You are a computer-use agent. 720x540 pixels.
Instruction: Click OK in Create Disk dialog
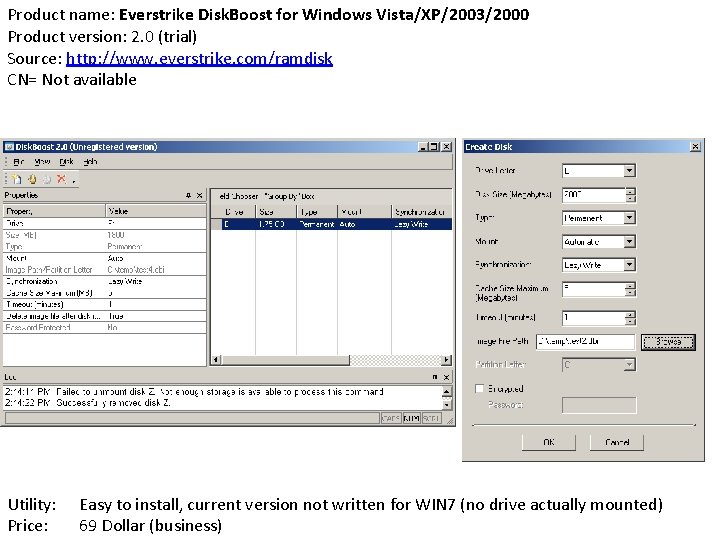[x=549, y=442]
